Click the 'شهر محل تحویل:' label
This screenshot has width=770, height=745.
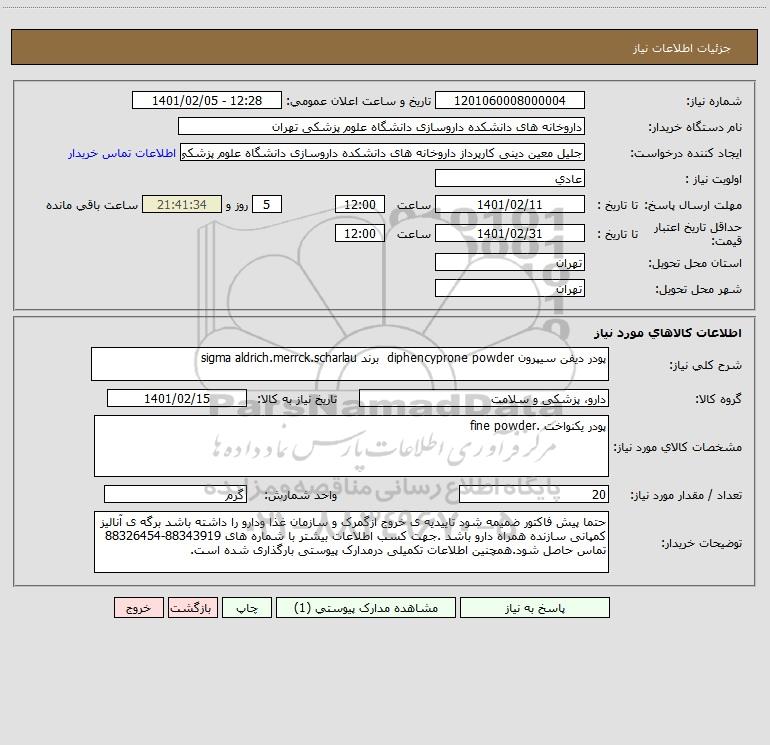[699, 289]
